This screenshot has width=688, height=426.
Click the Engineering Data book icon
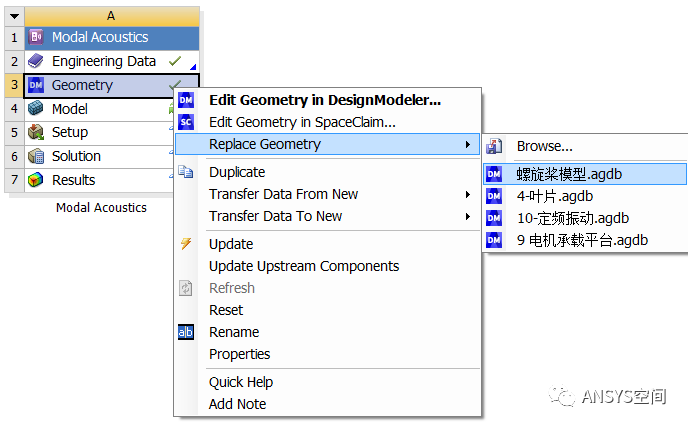click(x=37, y=61)
